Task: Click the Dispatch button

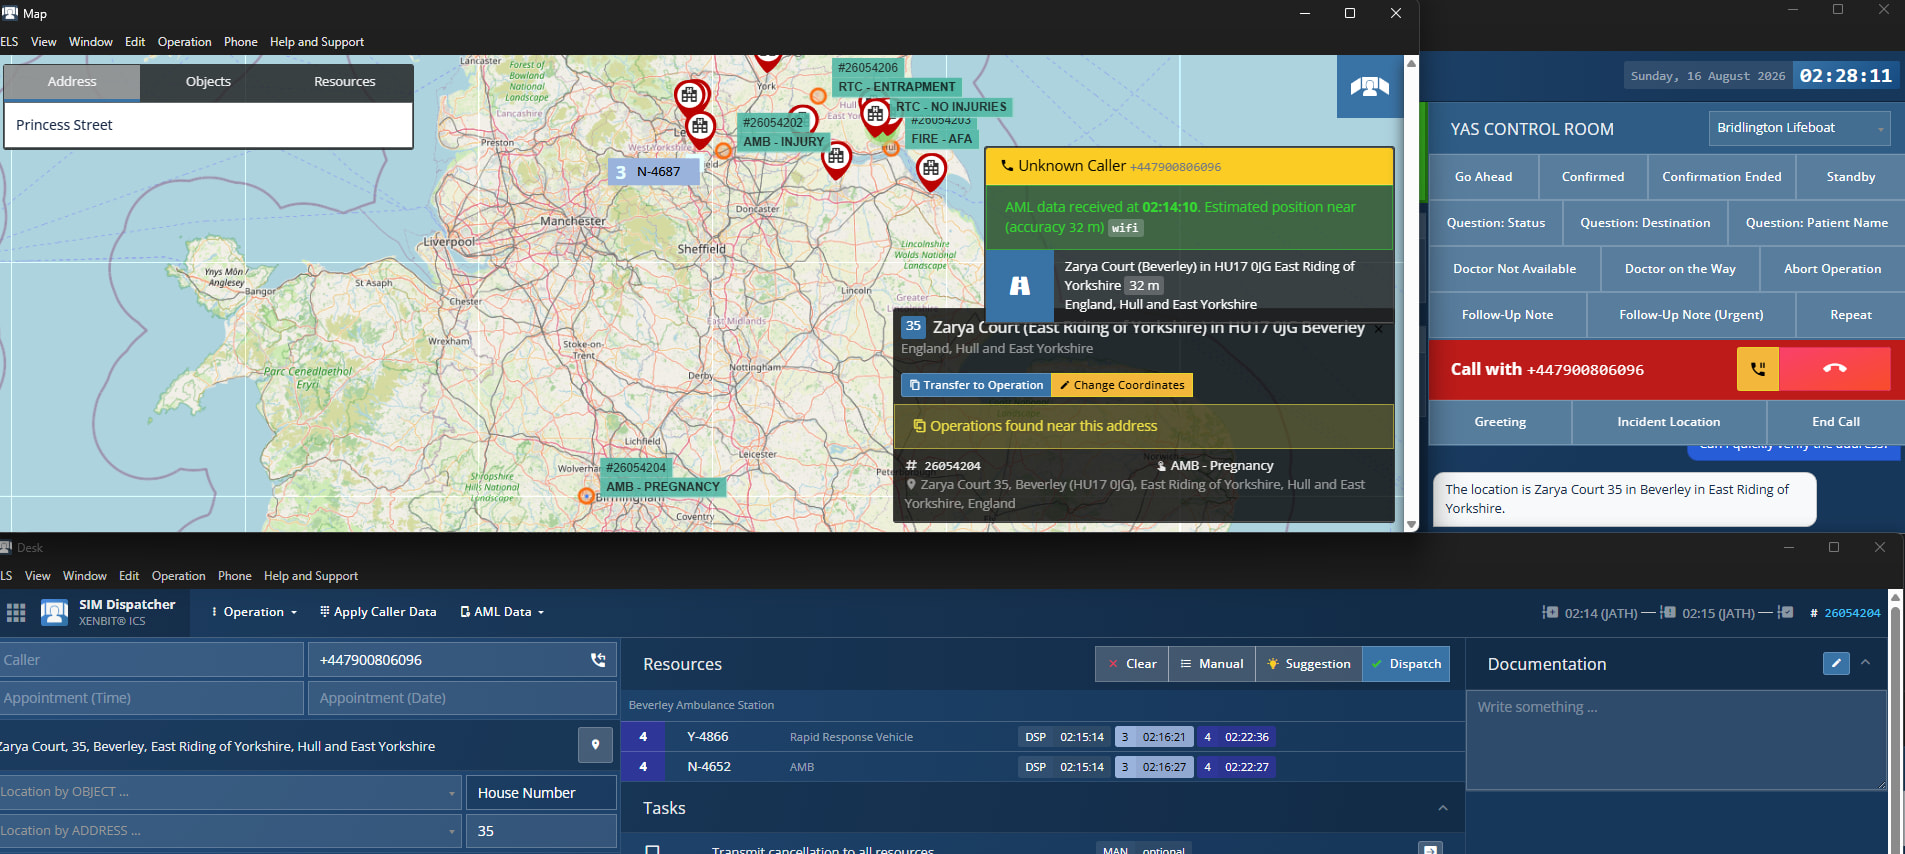Action: click(1406, 664)
